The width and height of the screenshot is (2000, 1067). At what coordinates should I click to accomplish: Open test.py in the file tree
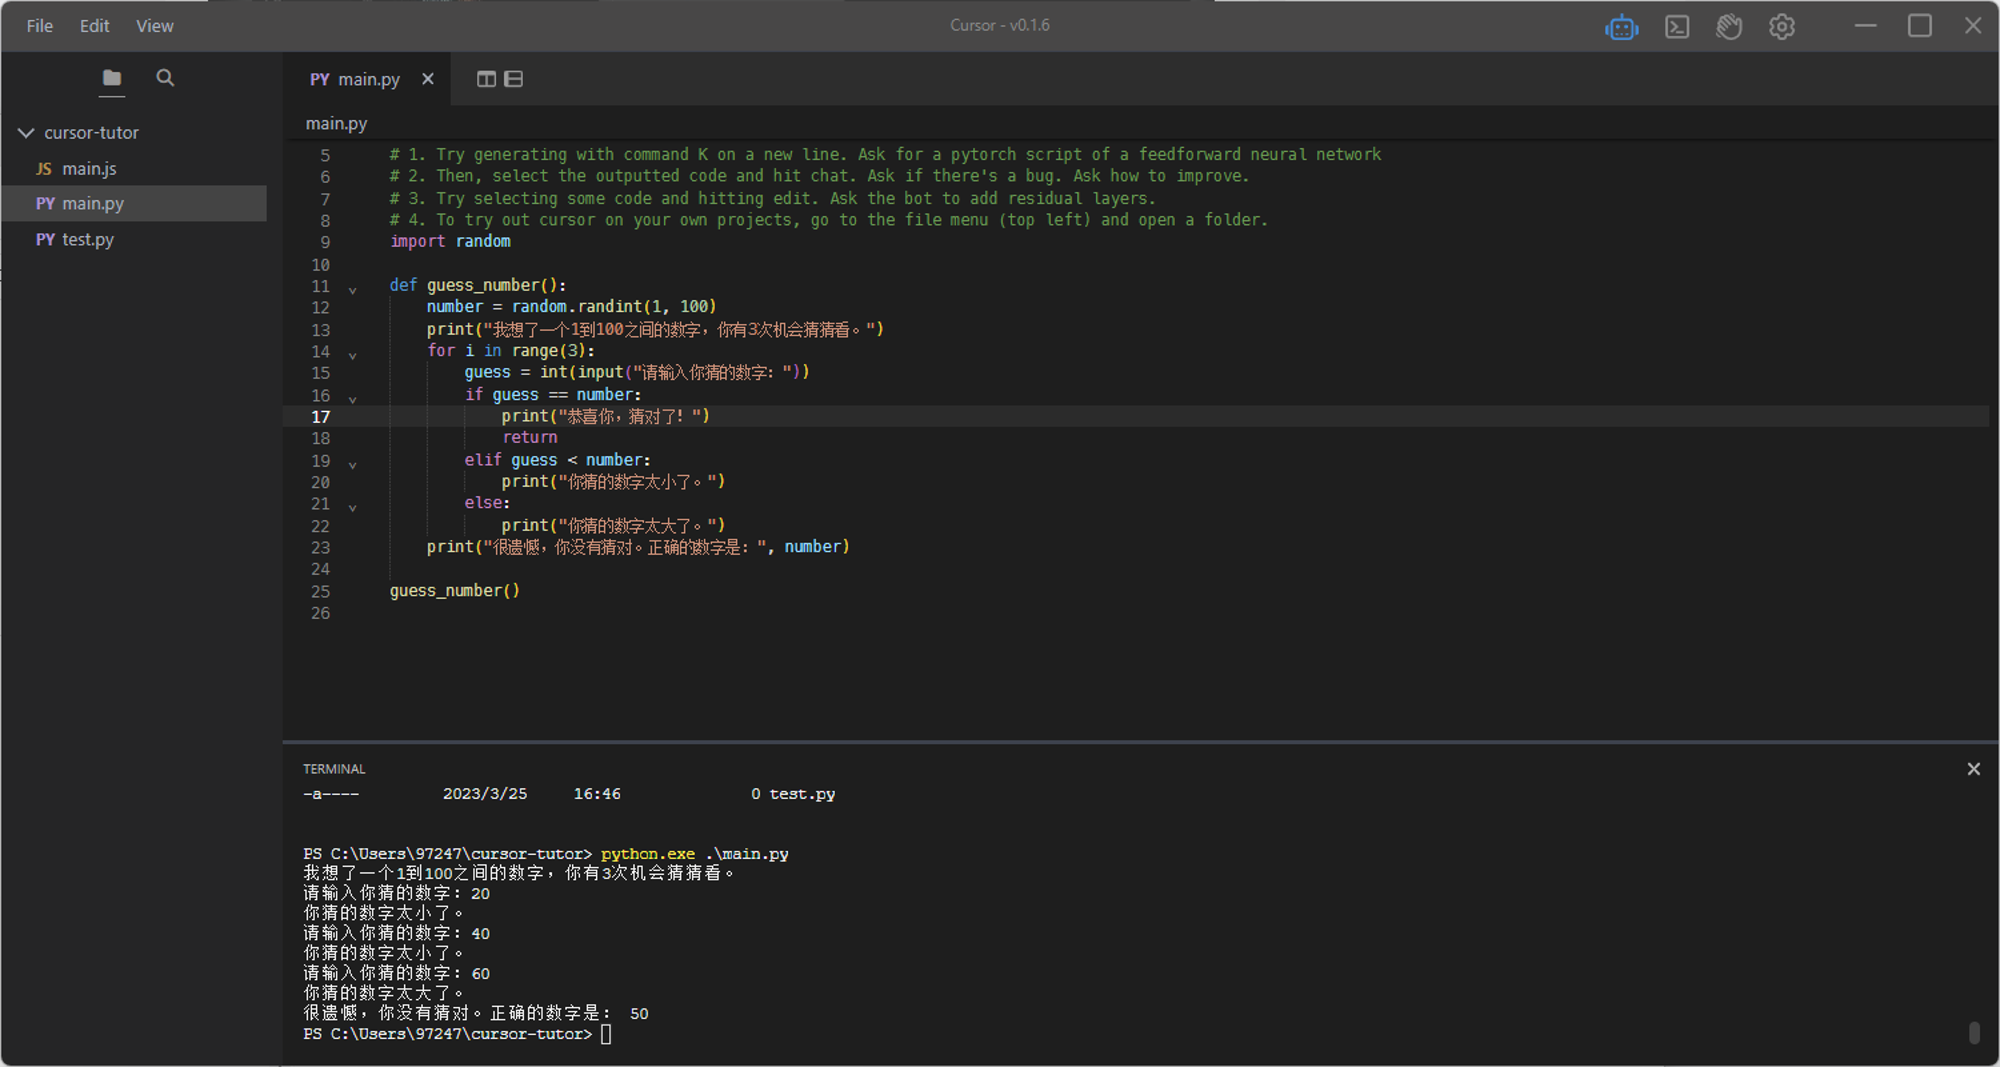coord(134,240)
